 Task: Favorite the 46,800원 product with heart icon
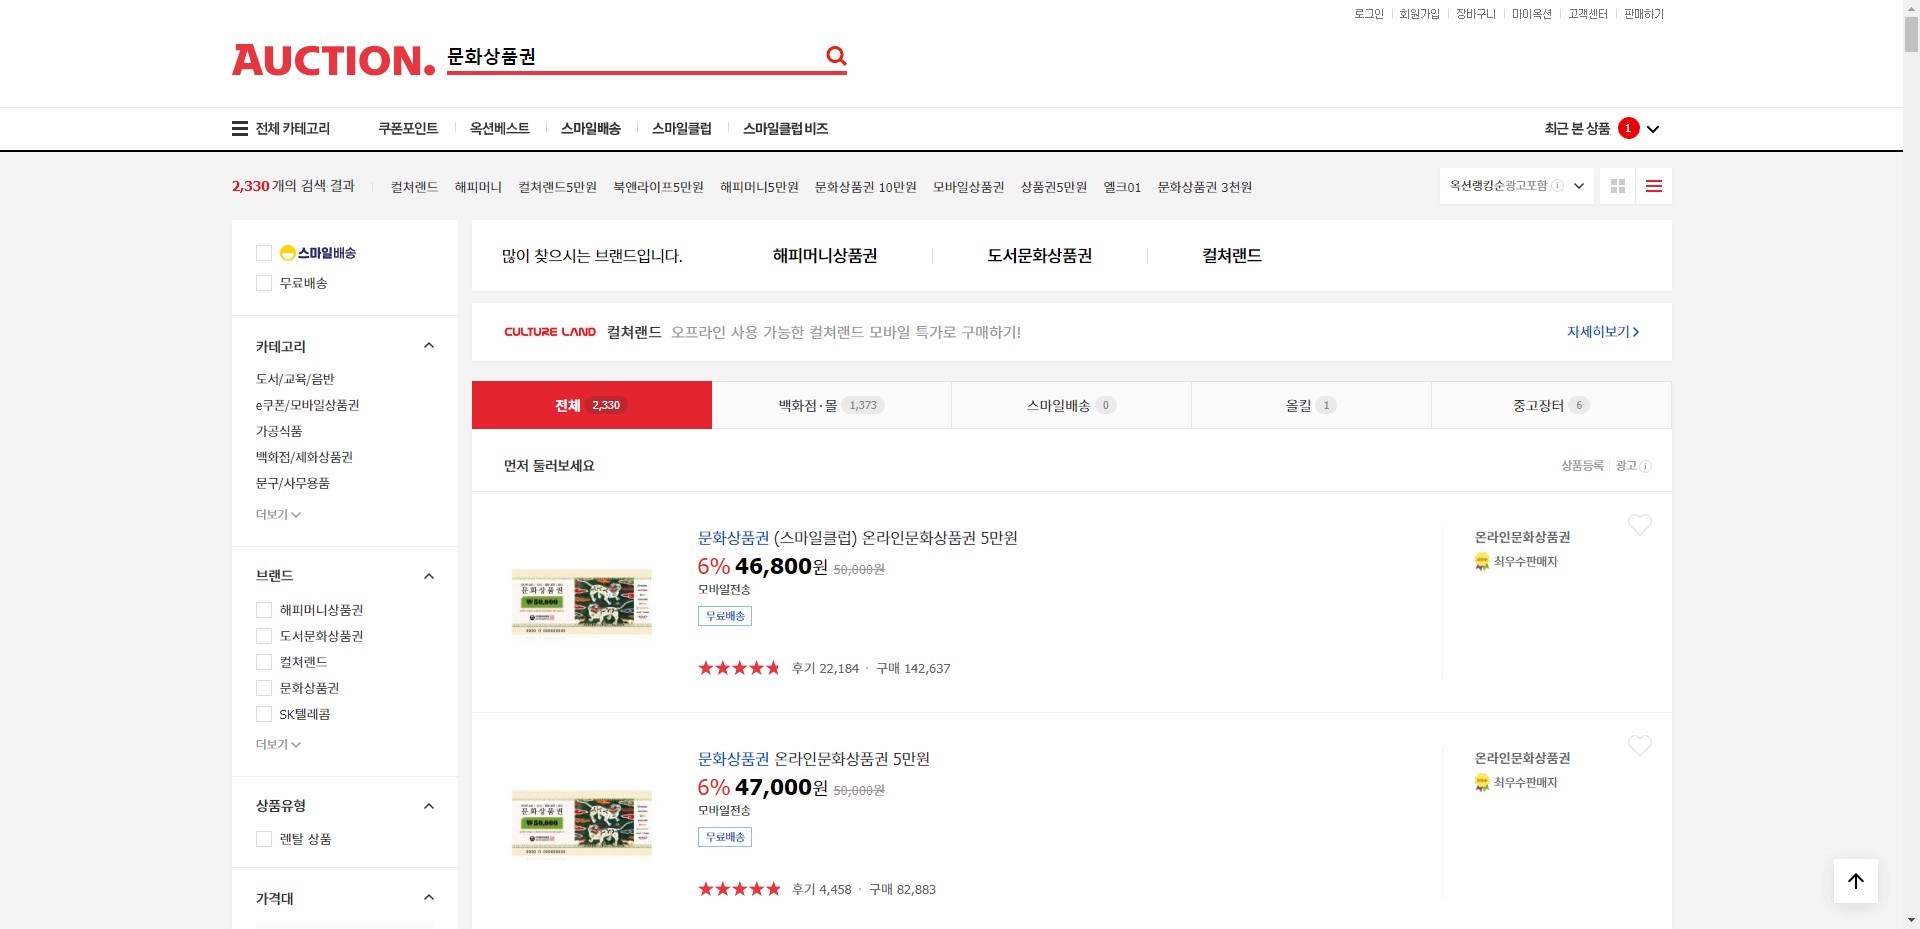pyautogui.click(x=1640, y=524)
